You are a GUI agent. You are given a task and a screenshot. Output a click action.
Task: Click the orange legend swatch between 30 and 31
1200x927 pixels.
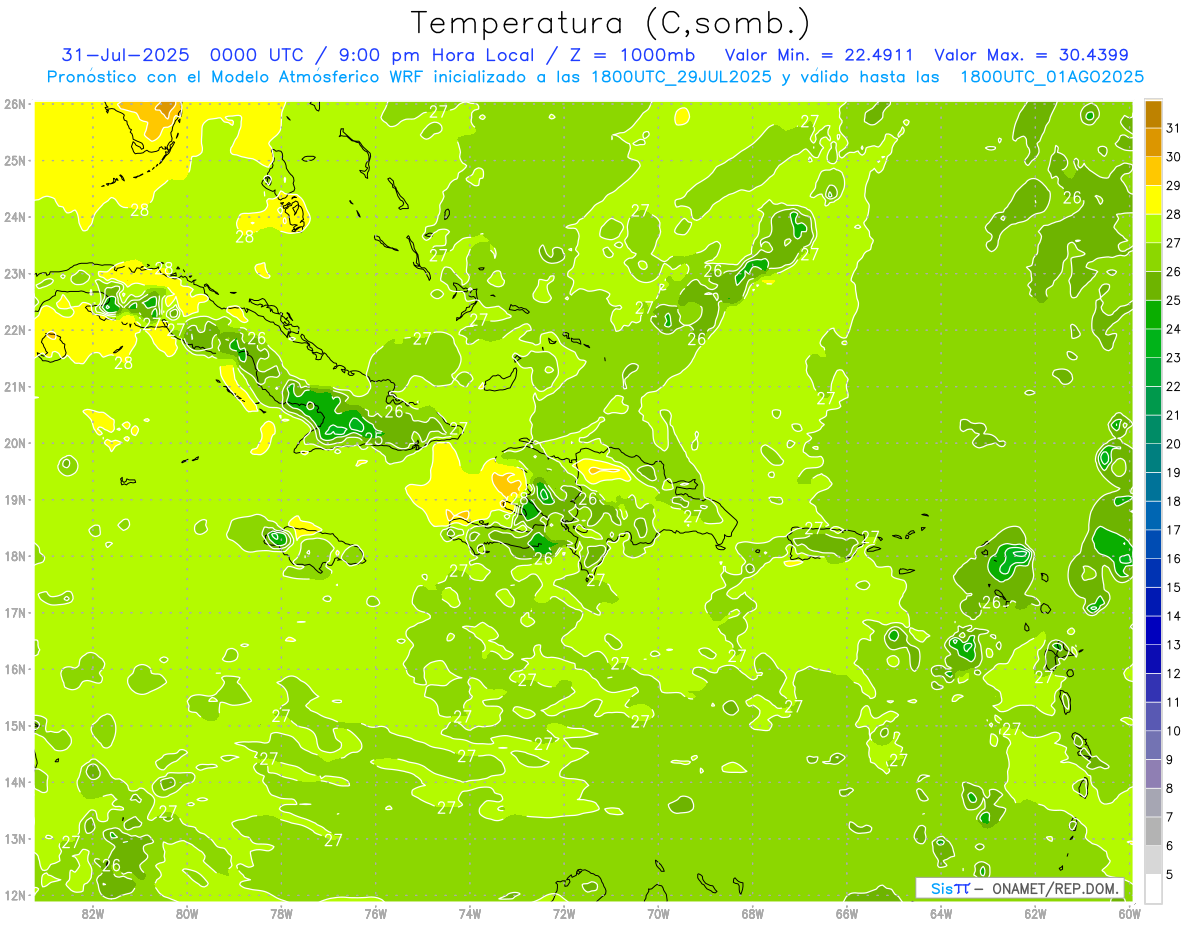(x=1153, y=143)
